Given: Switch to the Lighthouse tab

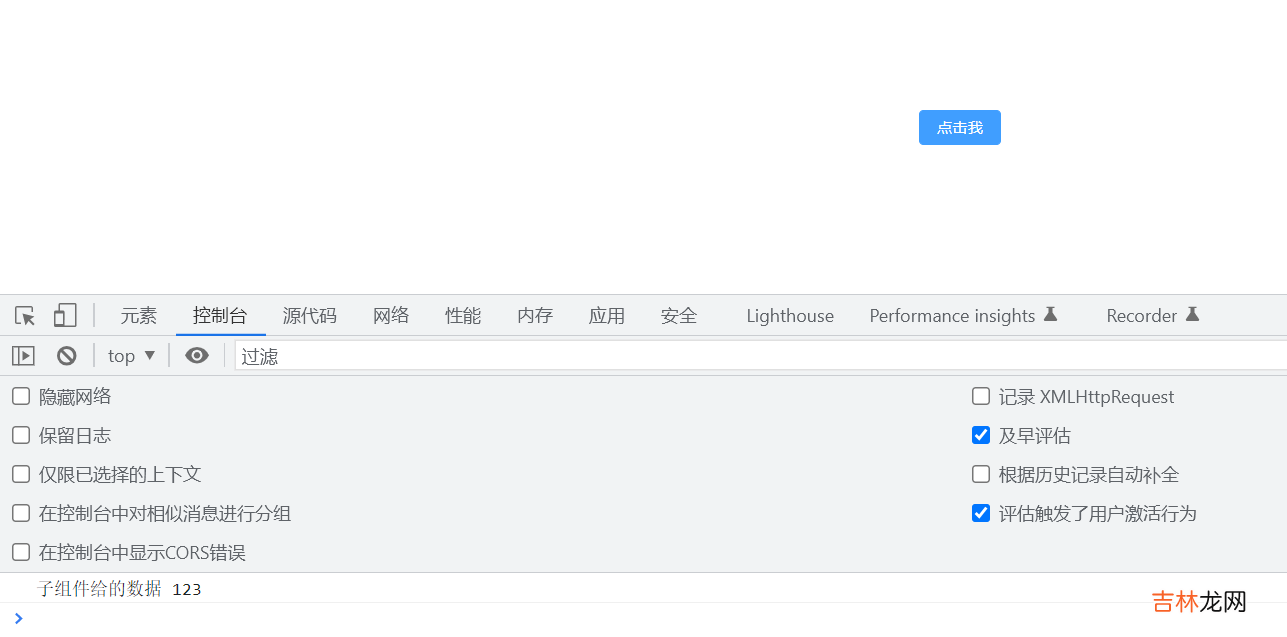Looking at the screenshot, I should (790, 316).
